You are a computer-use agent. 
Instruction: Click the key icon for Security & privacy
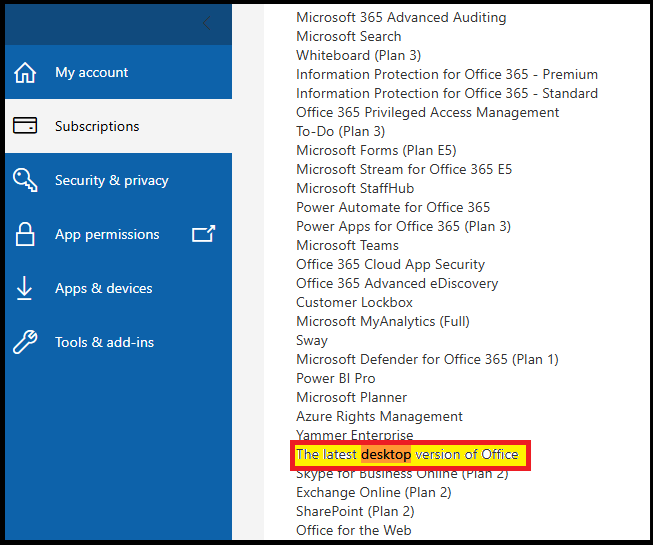(25, 180)
